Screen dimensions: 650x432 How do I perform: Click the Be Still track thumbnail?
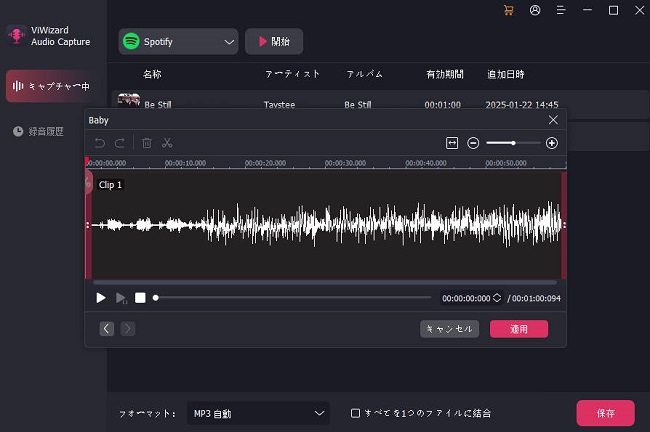129,100
